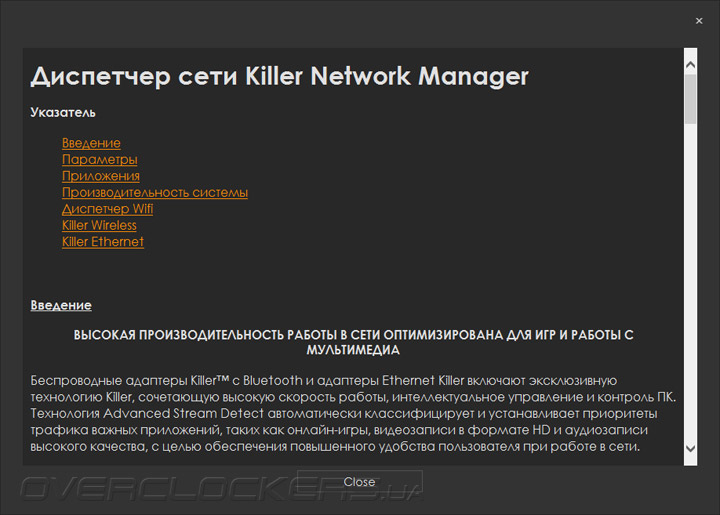Open the Производительность системы link
720x515 pixels.
pyautogui.click(x=155, y=193)
